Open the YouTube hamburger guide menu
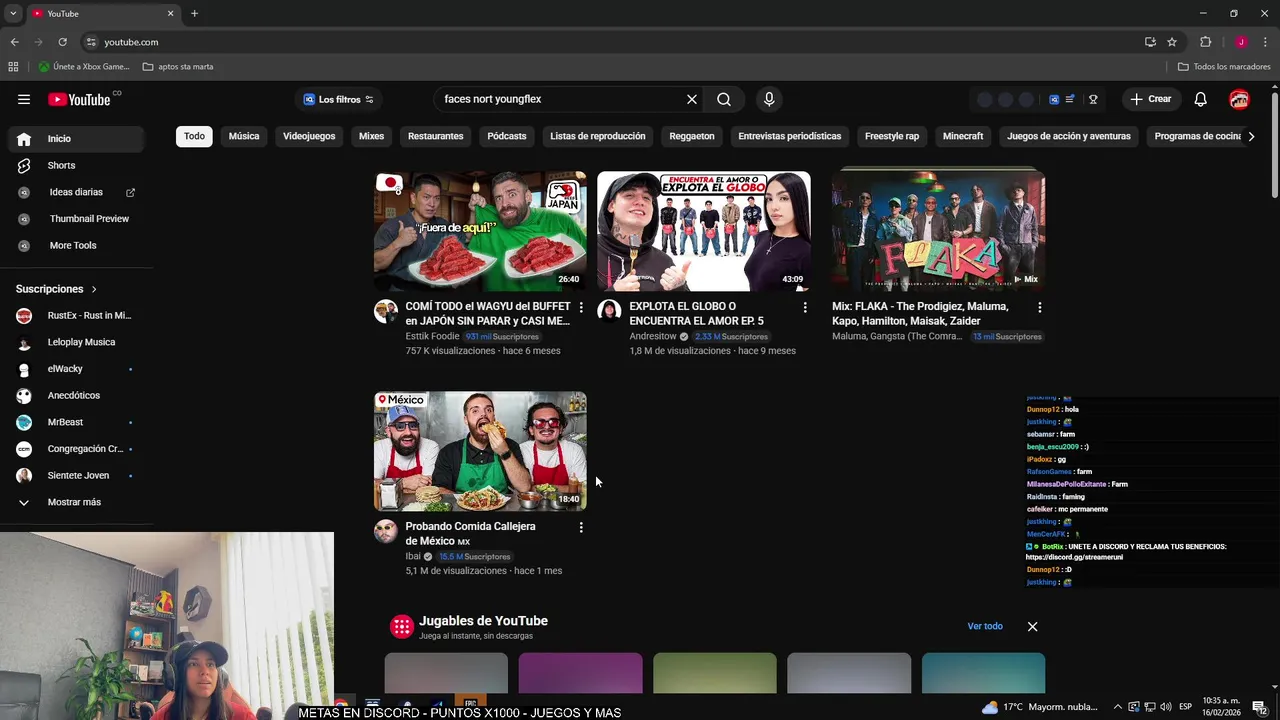 [x=24, y=99]
